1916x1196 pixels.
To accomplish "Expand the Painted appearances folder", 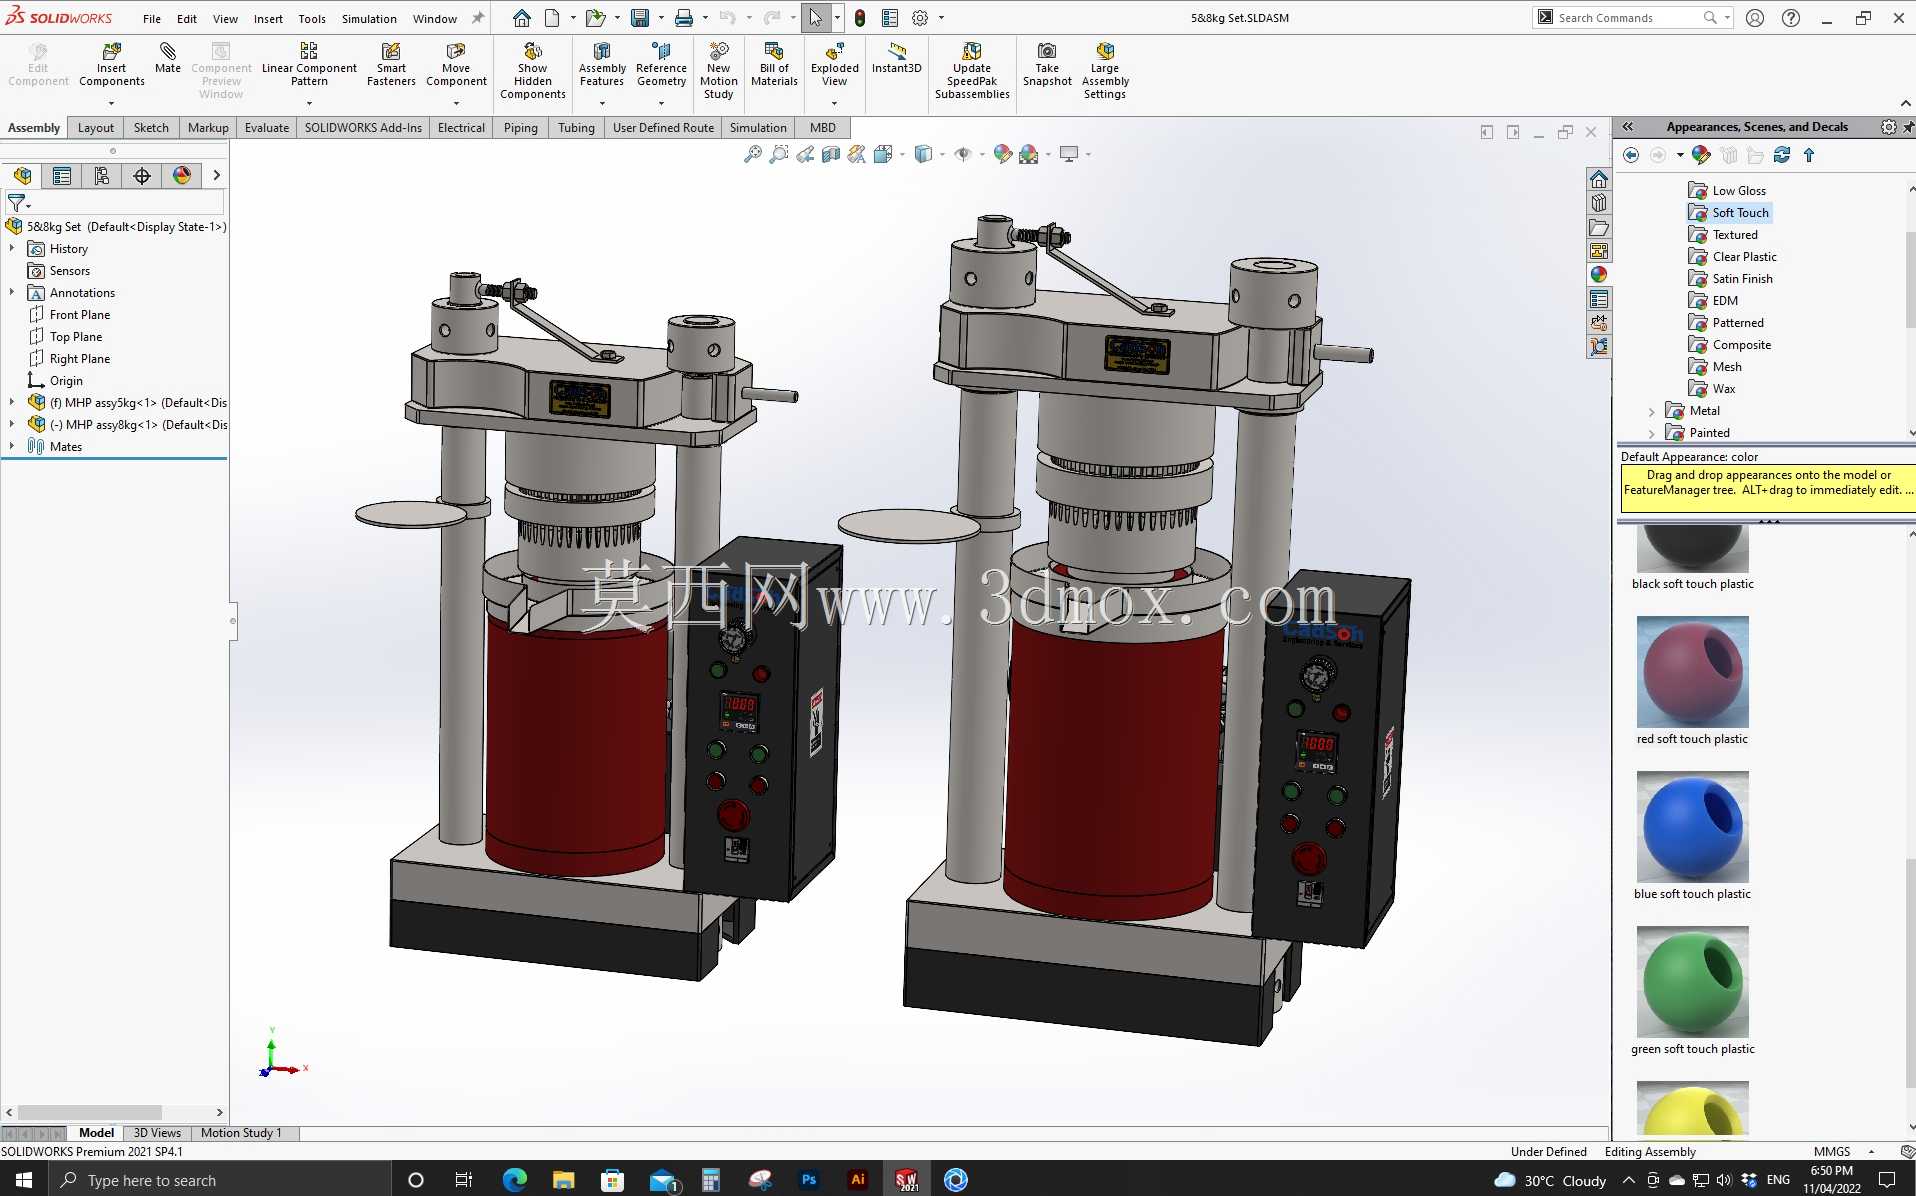I will tap(1651, 433).
